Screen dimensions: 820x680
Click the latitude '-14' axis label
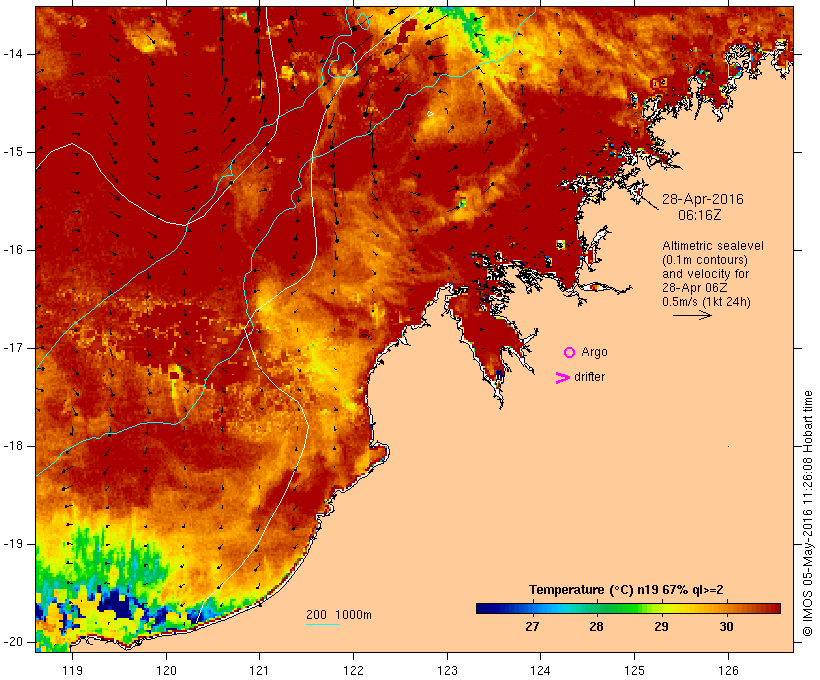coord(13,54)
